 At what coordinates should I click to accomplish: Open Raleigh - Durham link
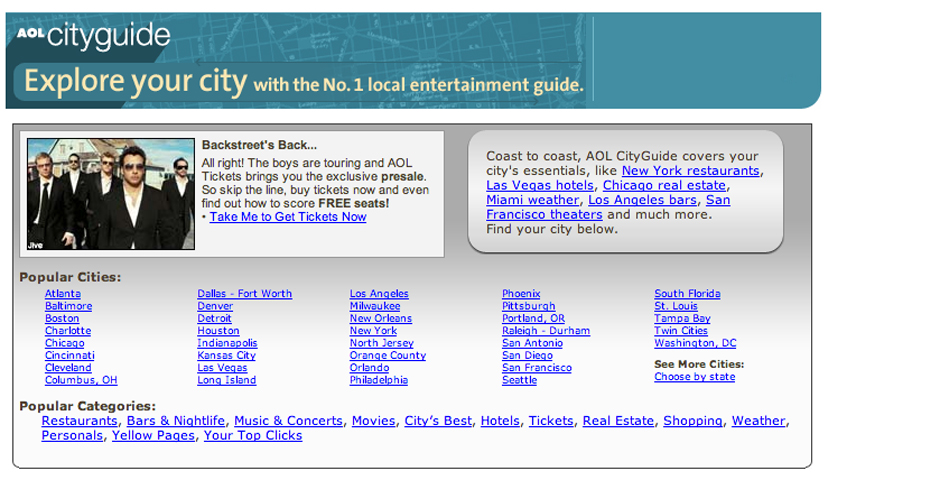(546, 331)
